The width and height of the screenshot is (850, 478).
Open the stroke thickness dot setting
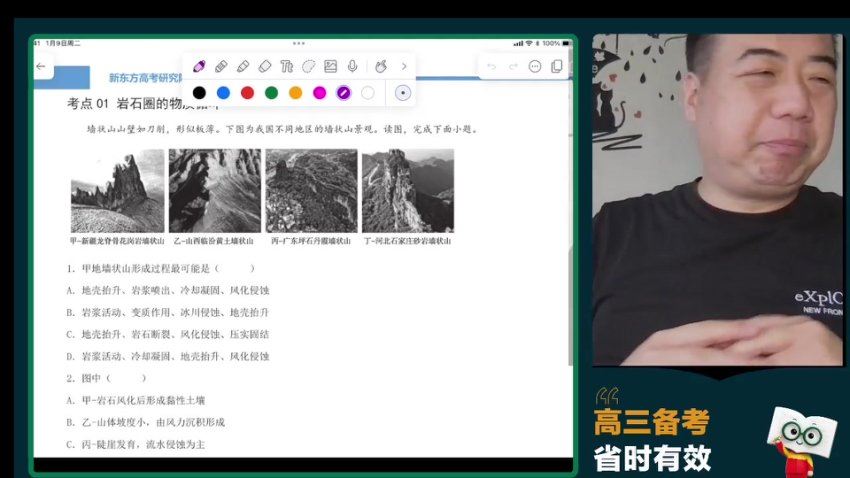[x=402, y=93]
